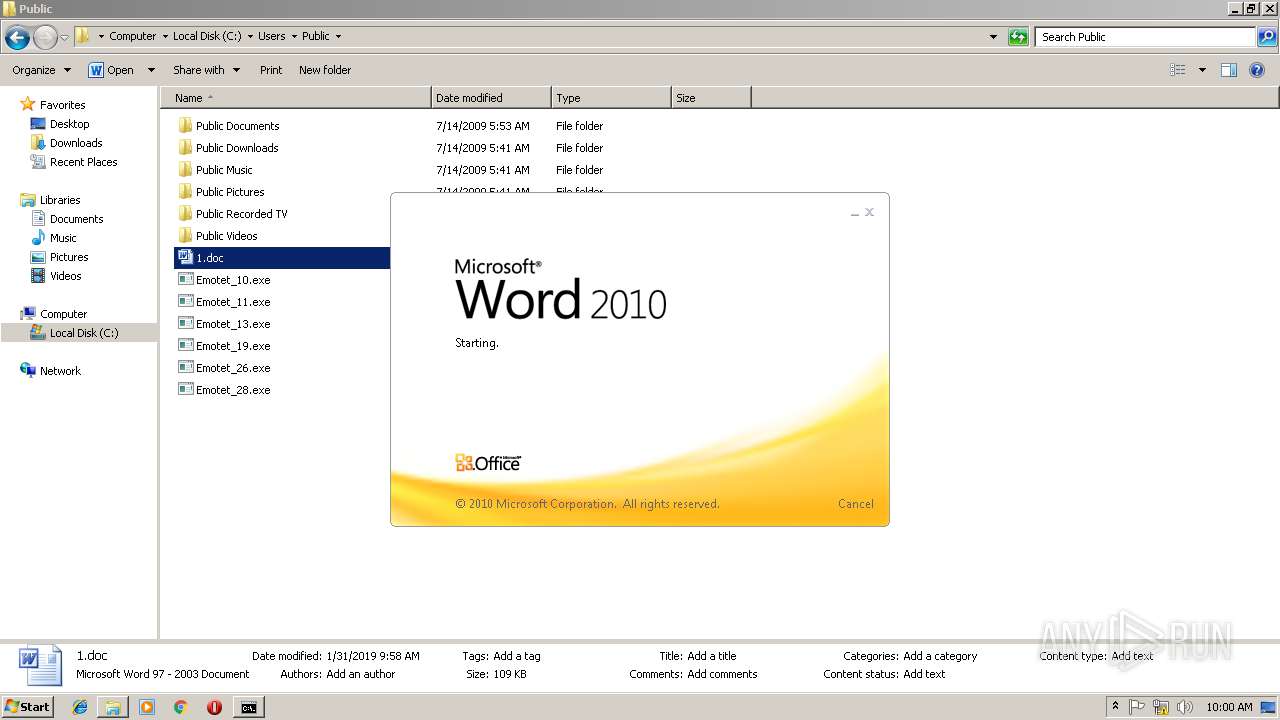The image size is (1280, 720).
Task: Click Add an author in details pane
Action: 360,674
